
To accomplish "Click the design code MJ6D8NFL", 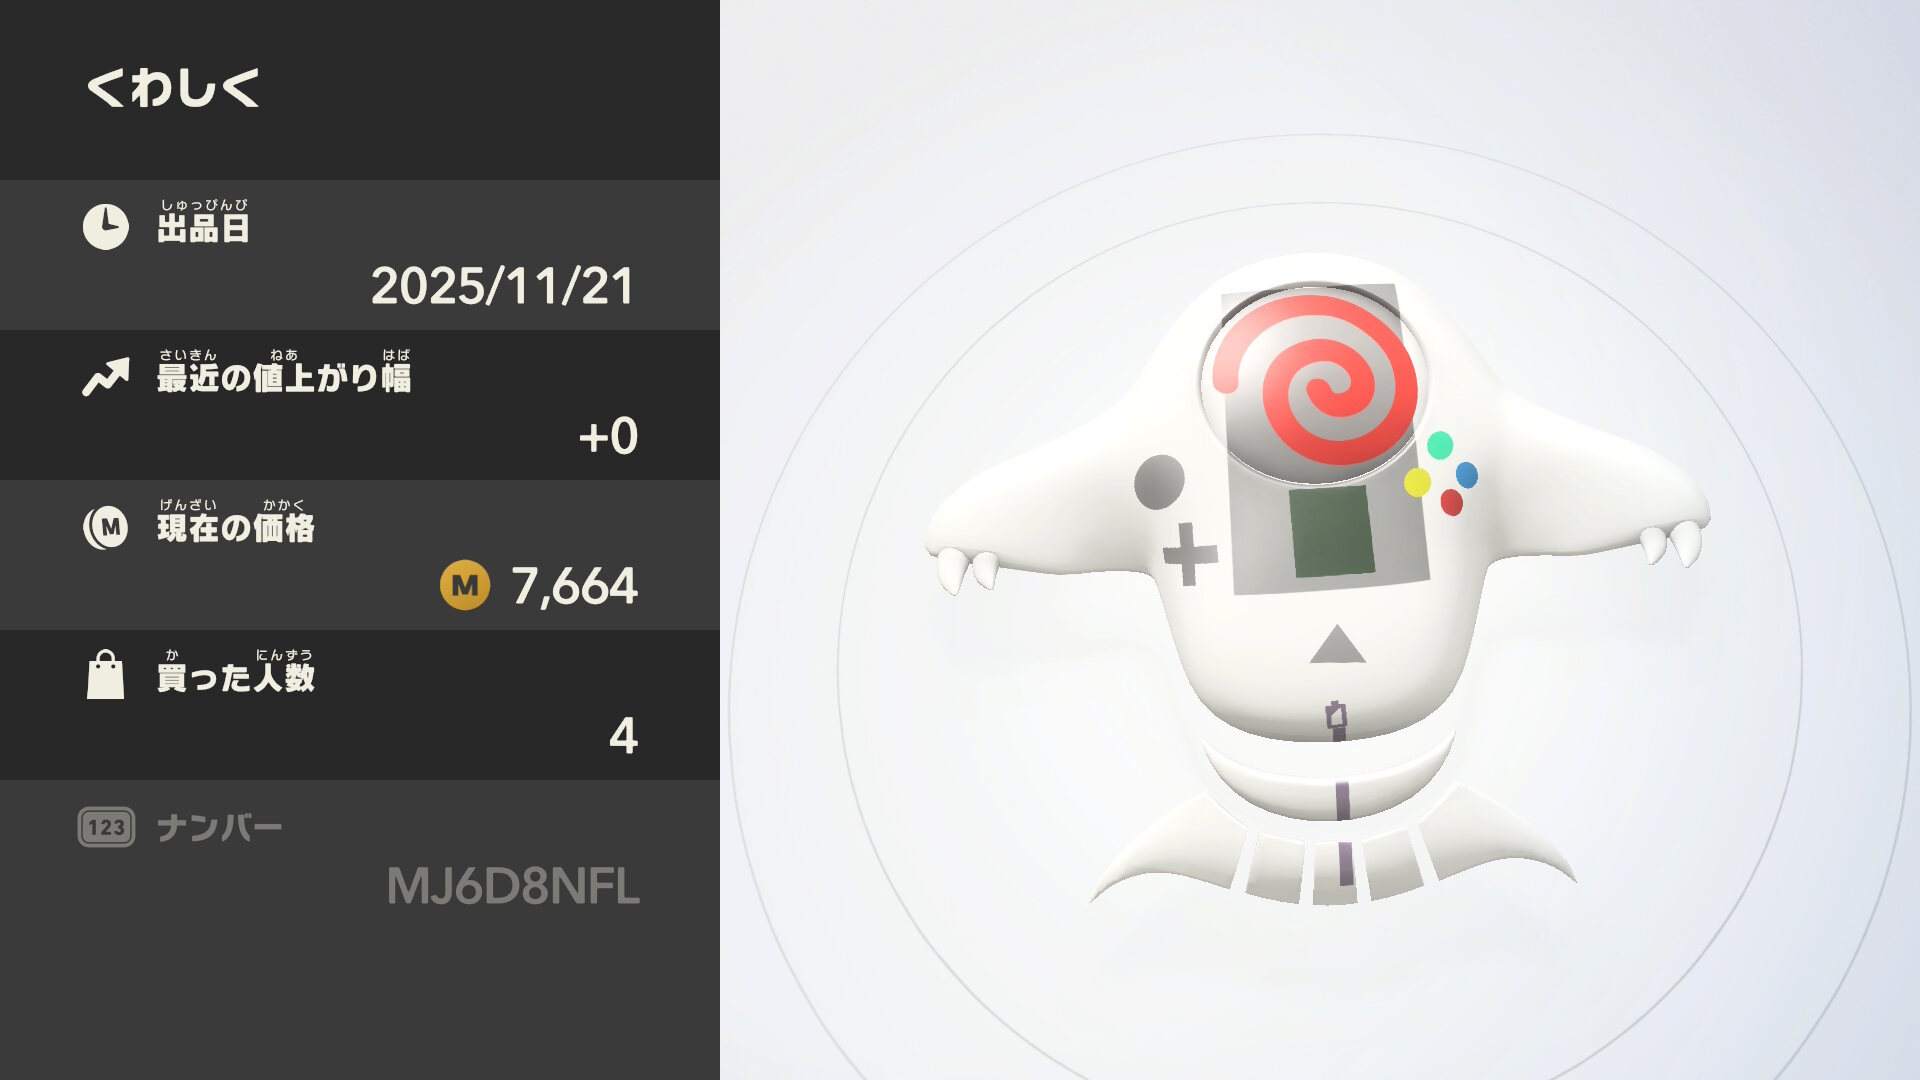I will pyautogui.click(x=513, y=886).
